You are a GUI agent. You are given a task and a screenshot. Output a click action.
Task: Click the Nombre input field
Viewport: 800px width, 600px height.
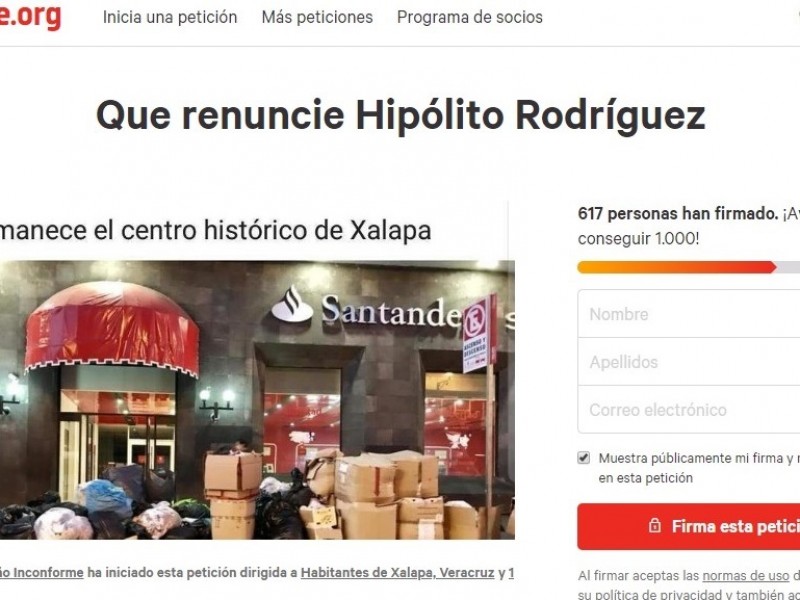[689, 314]
